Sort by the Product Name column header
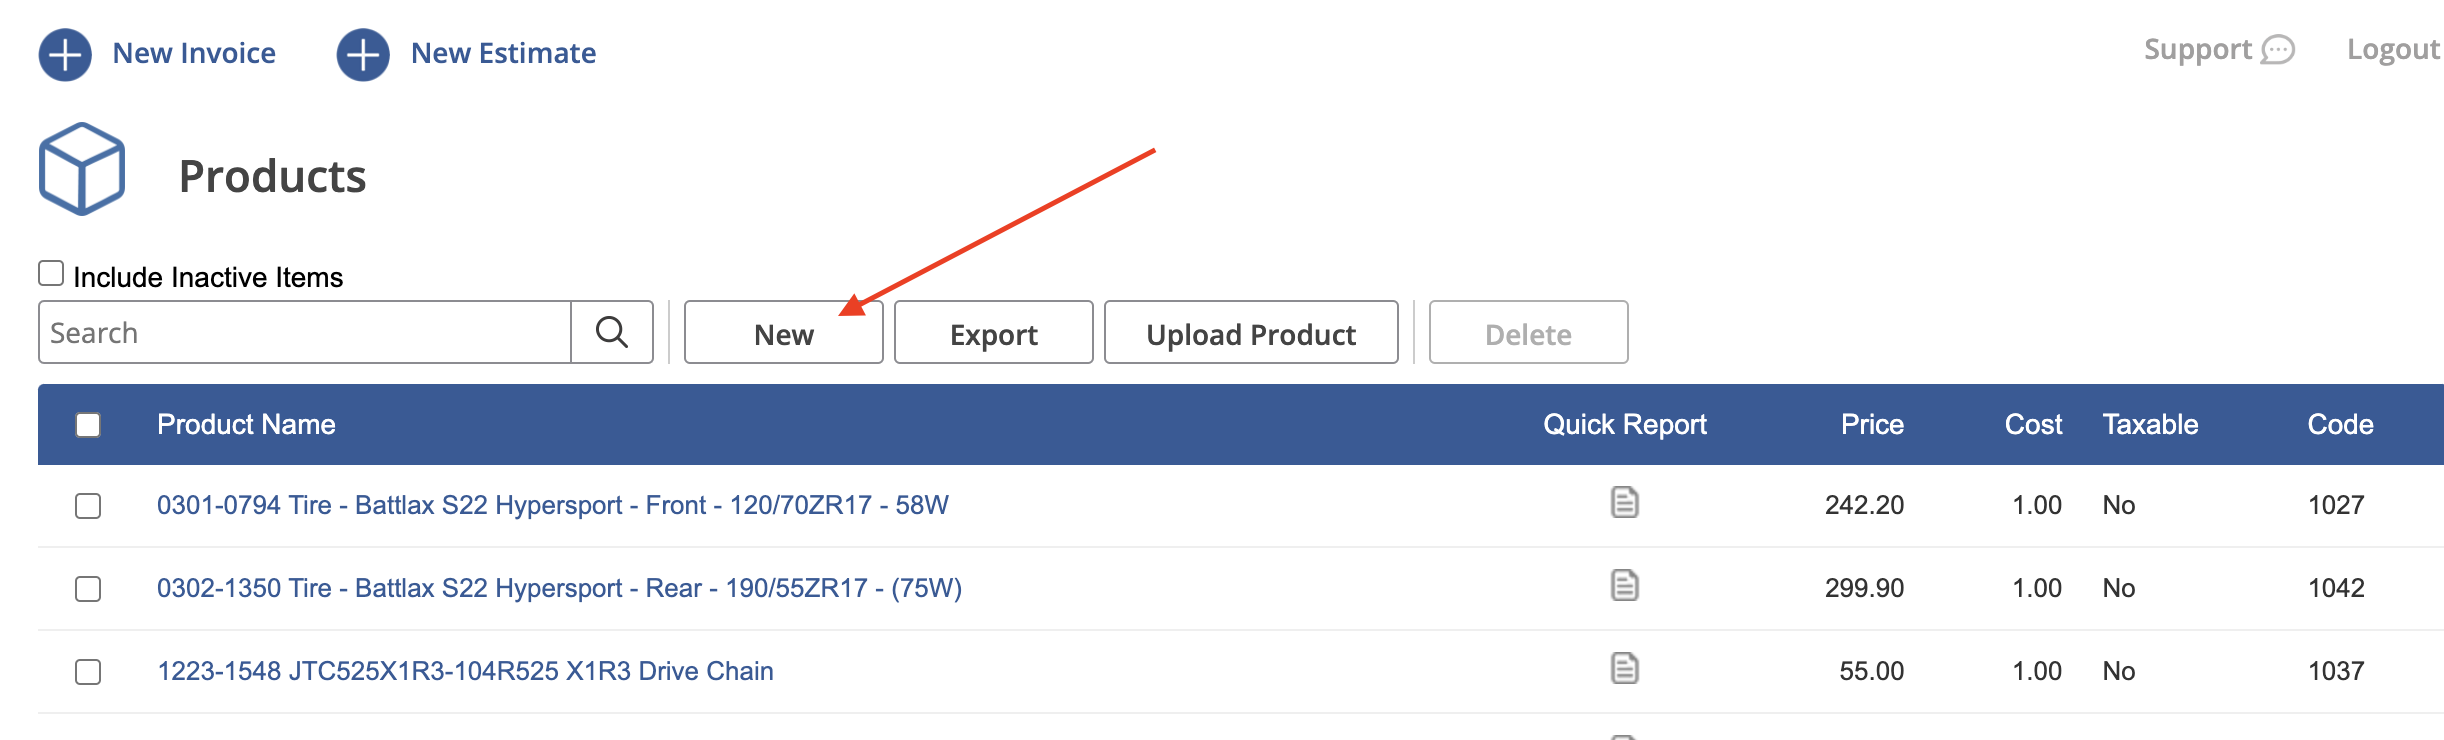The height and width of the screenshot is (740, 2444). click(246, 424)
